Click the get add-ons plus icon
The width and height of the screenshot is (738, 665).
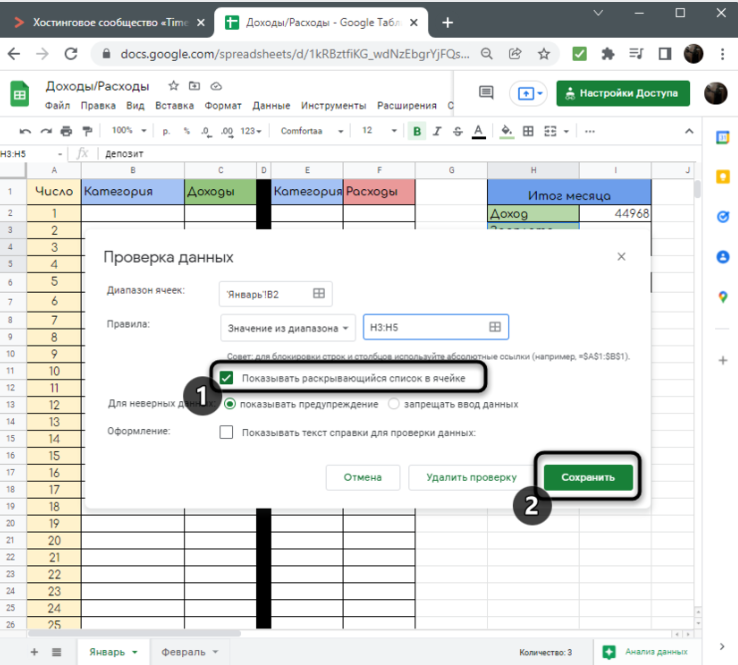tap(723, 361)
